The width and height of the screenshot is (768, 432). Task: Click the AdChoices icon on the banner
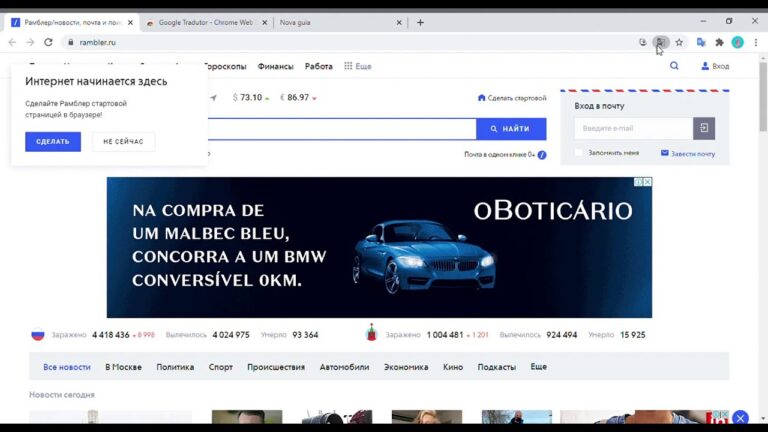click(638, 182)
